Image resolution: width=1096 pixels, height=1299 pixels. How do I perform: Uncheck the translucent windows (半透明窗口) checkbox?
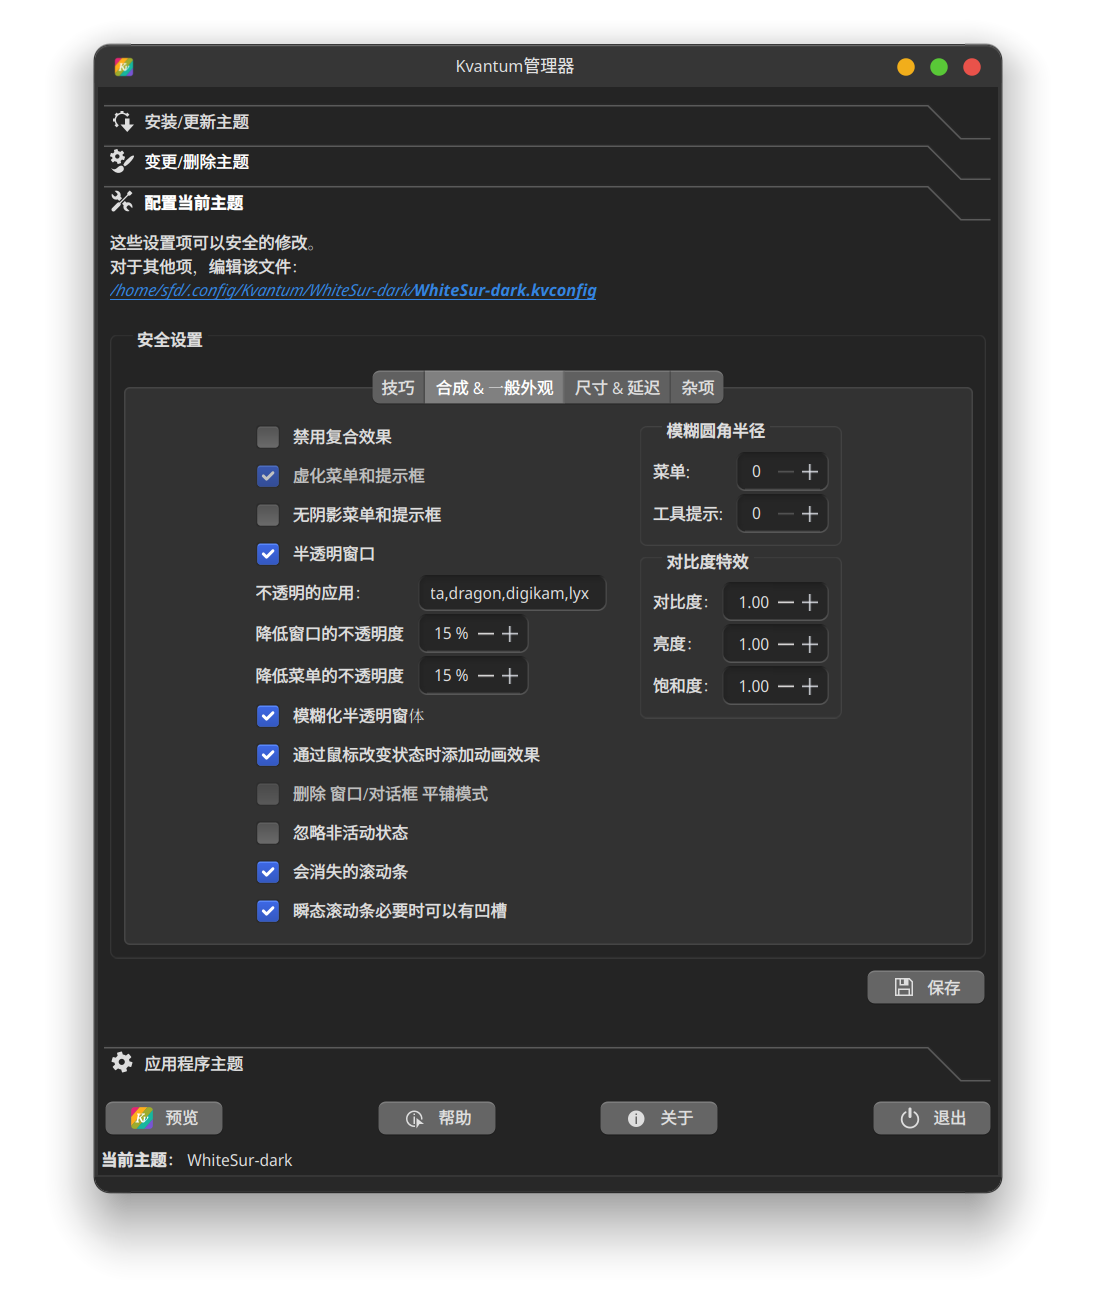point(268,554)
